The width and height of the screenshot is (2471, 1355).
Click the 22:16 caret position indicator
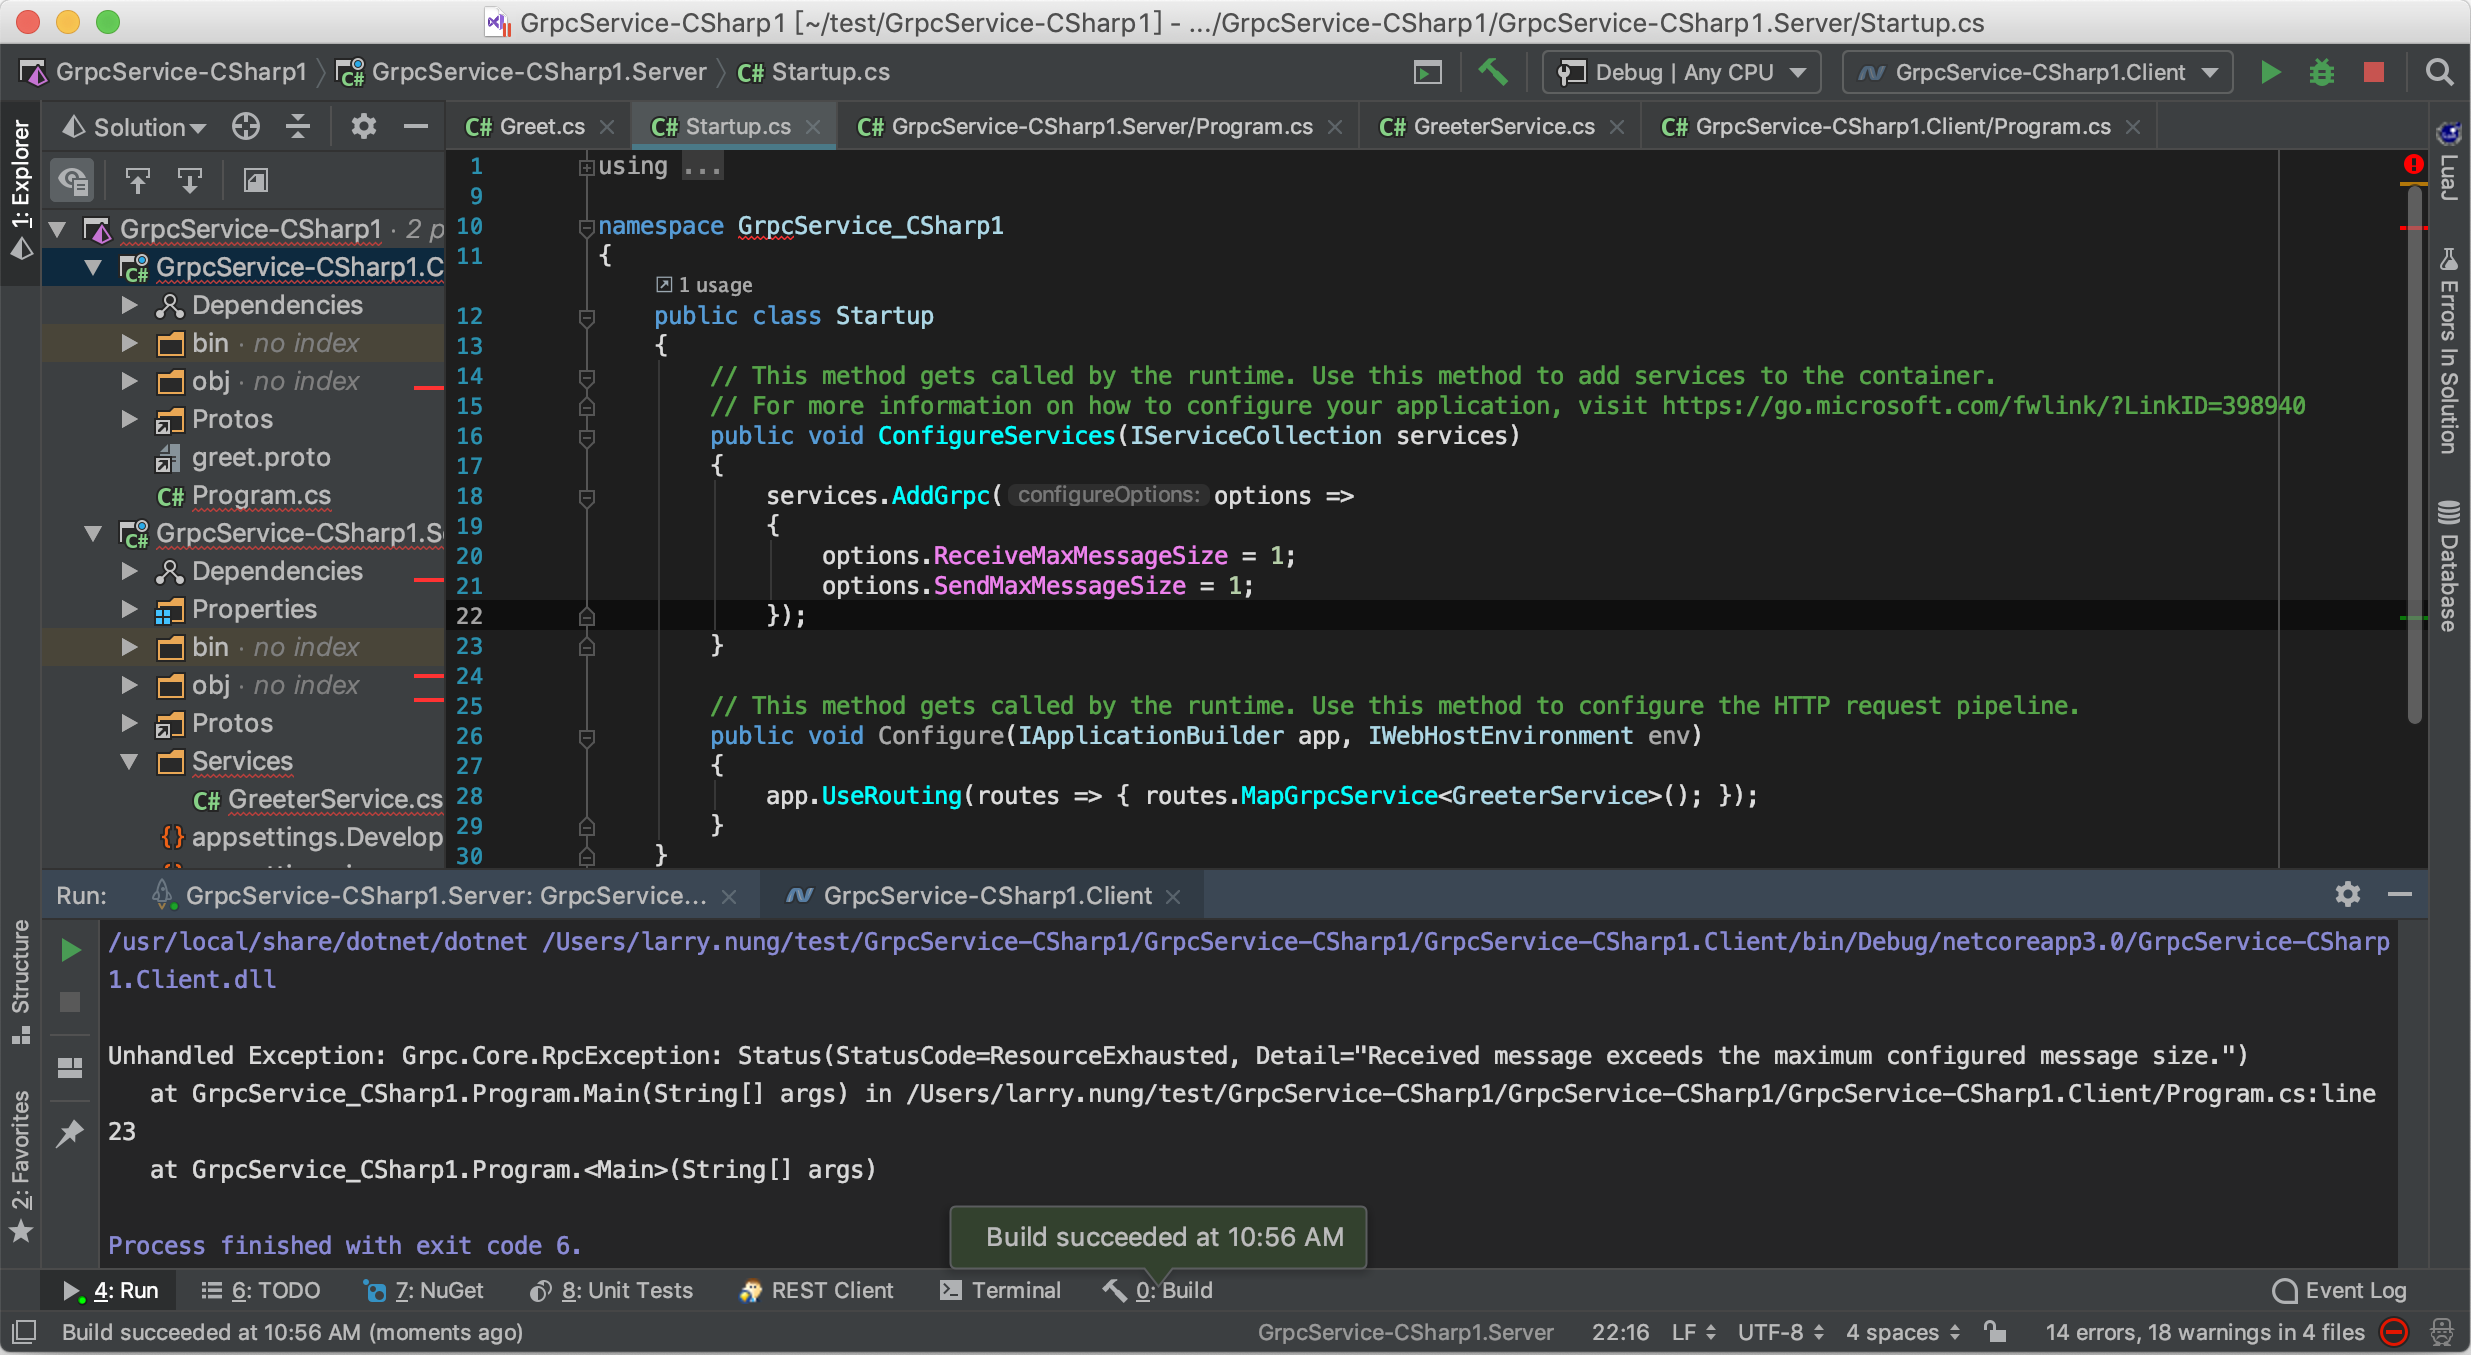1620,1332
